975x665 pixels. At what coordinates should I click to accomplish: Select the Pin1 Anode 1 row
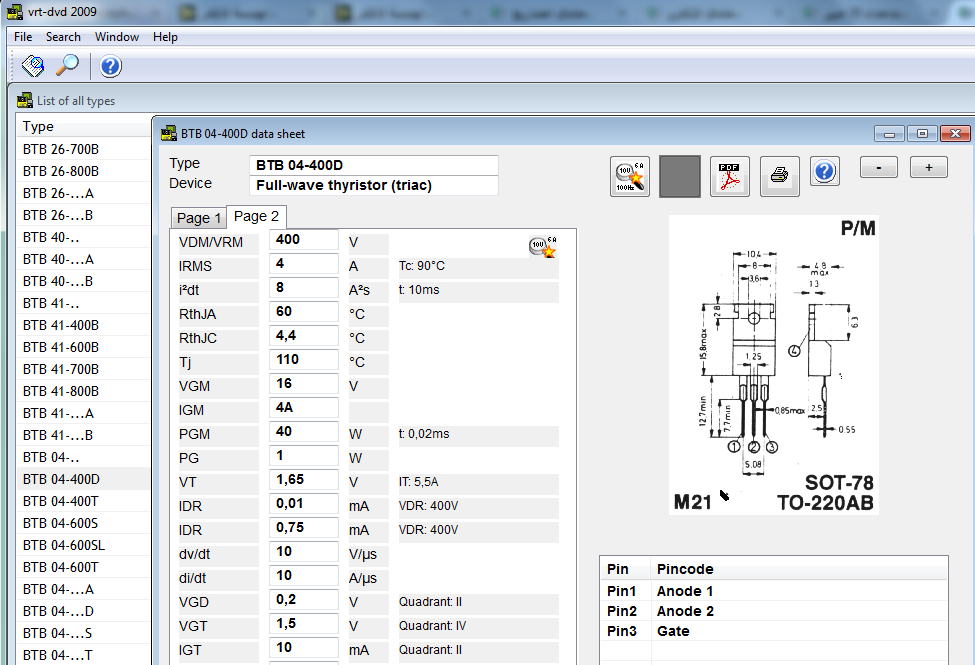coord(774,591)
